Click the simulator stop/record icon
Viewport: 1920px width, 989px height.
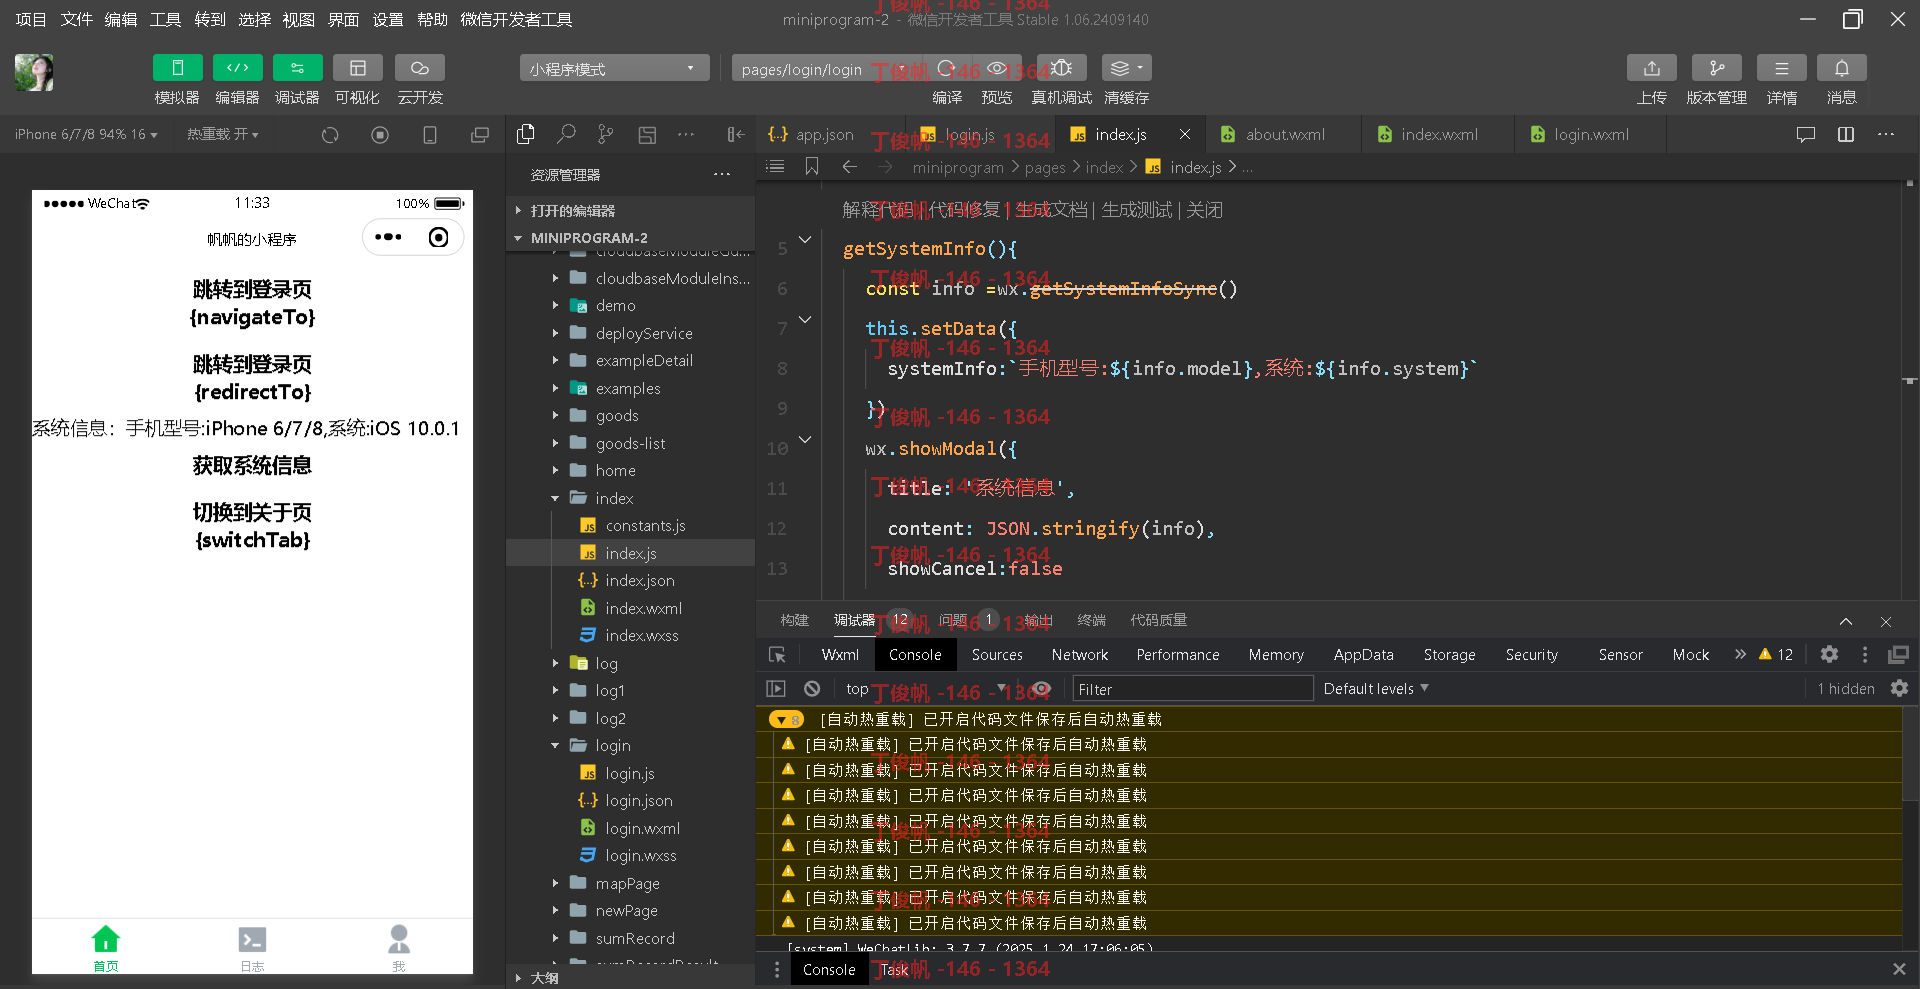[380, 135]
